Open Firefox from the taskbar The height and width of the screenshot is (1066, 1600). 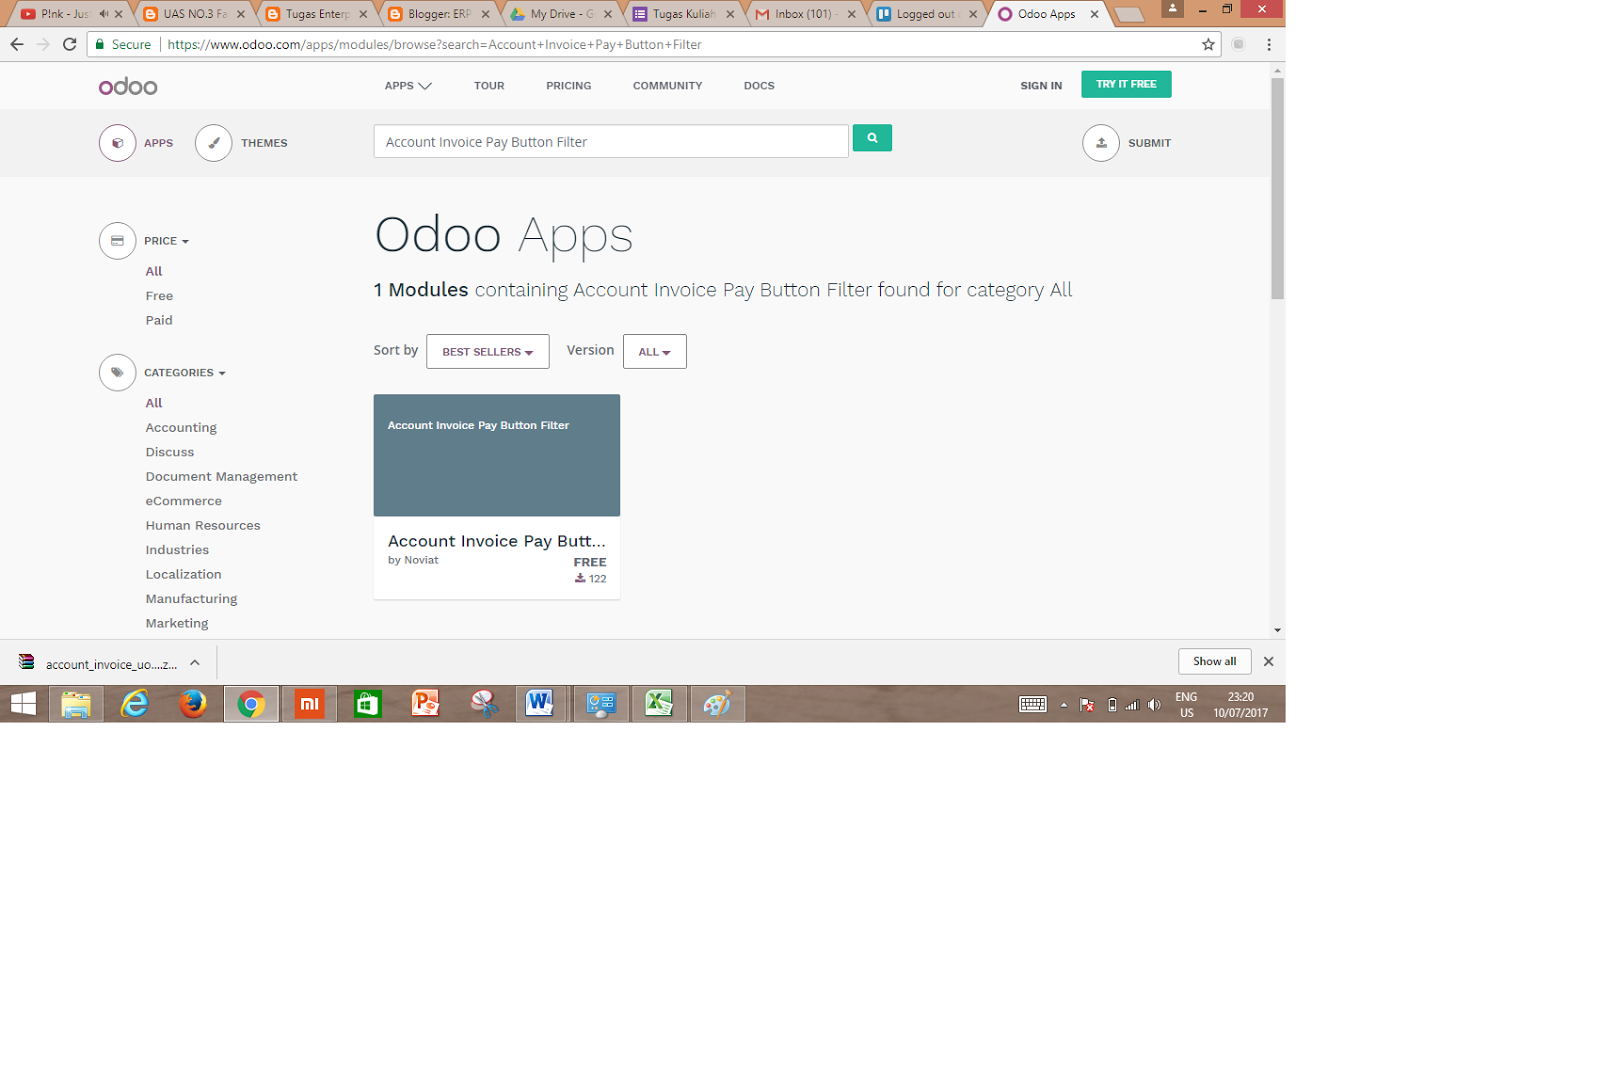coord(193,704)
